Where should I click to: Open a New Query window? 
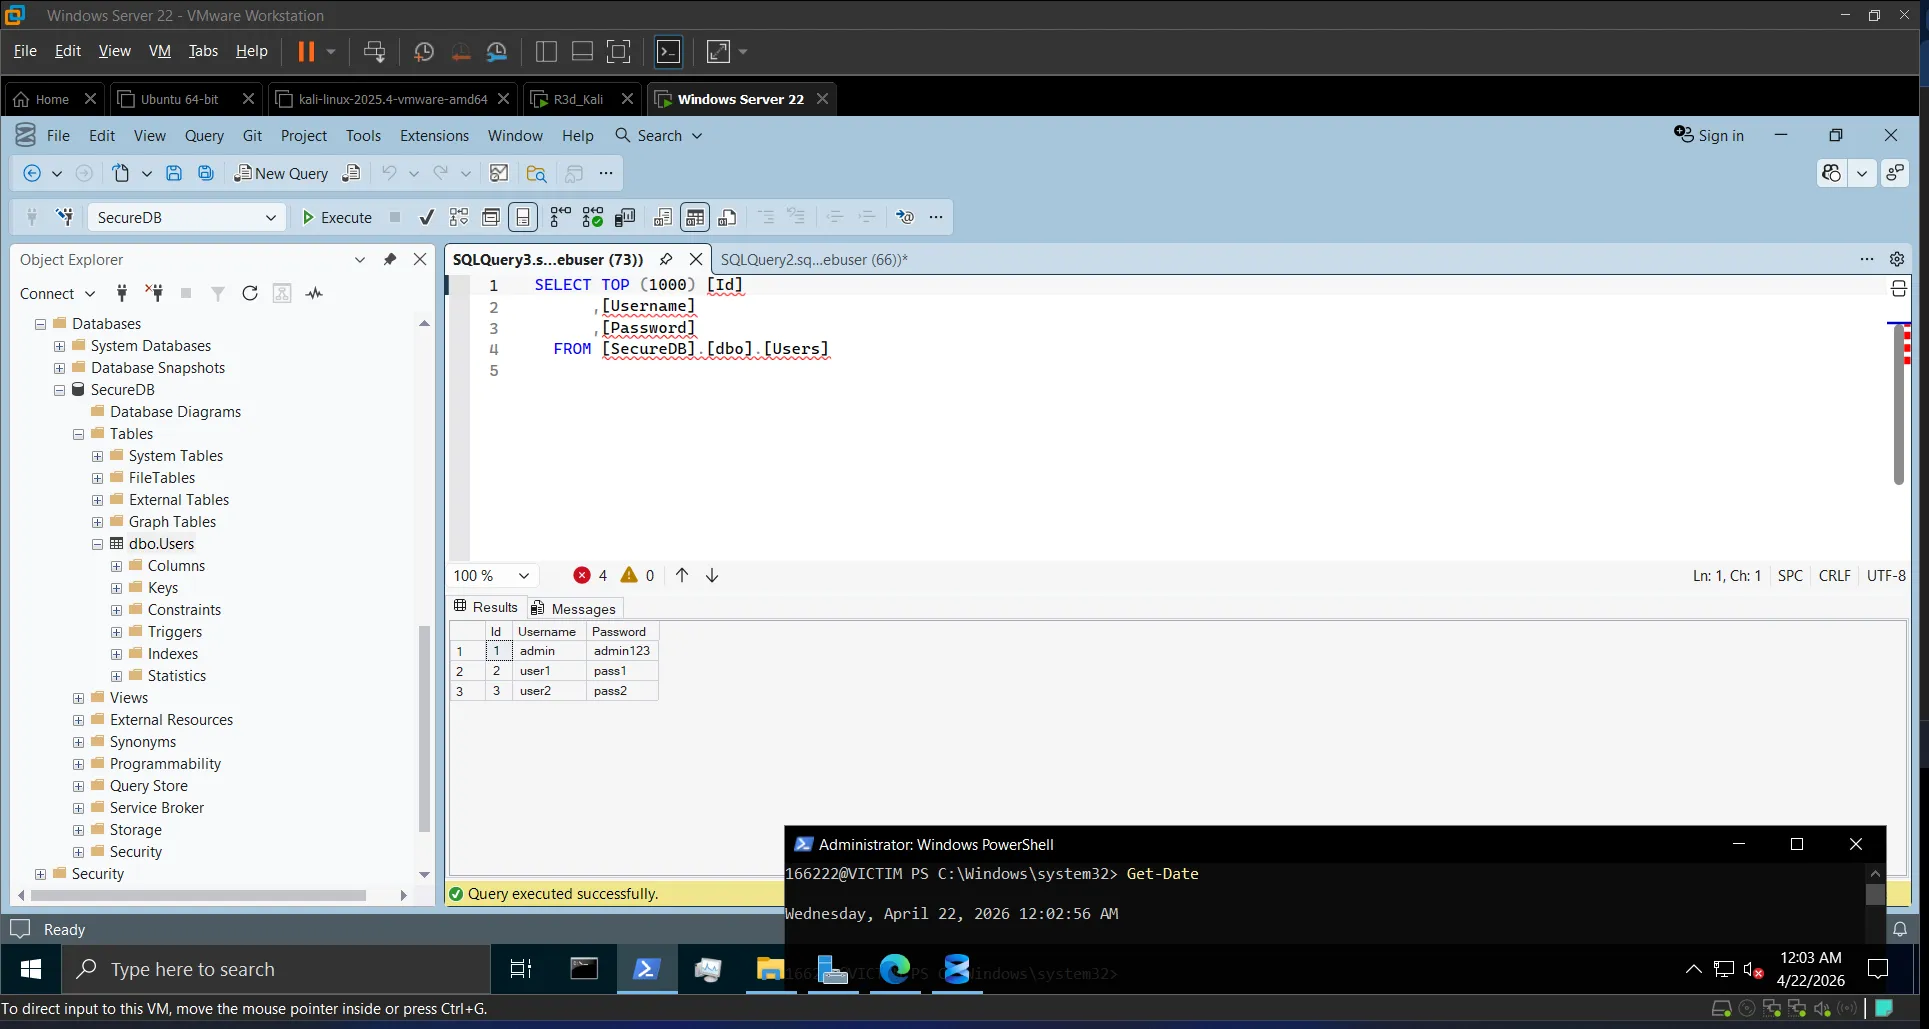(281, 173)
